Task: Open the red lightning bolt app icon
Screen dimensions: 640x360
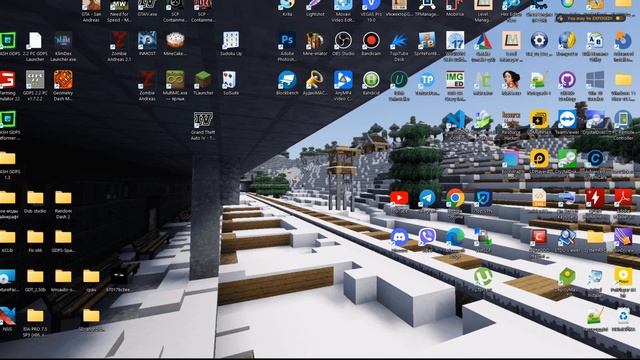Action: click(595, 198)
